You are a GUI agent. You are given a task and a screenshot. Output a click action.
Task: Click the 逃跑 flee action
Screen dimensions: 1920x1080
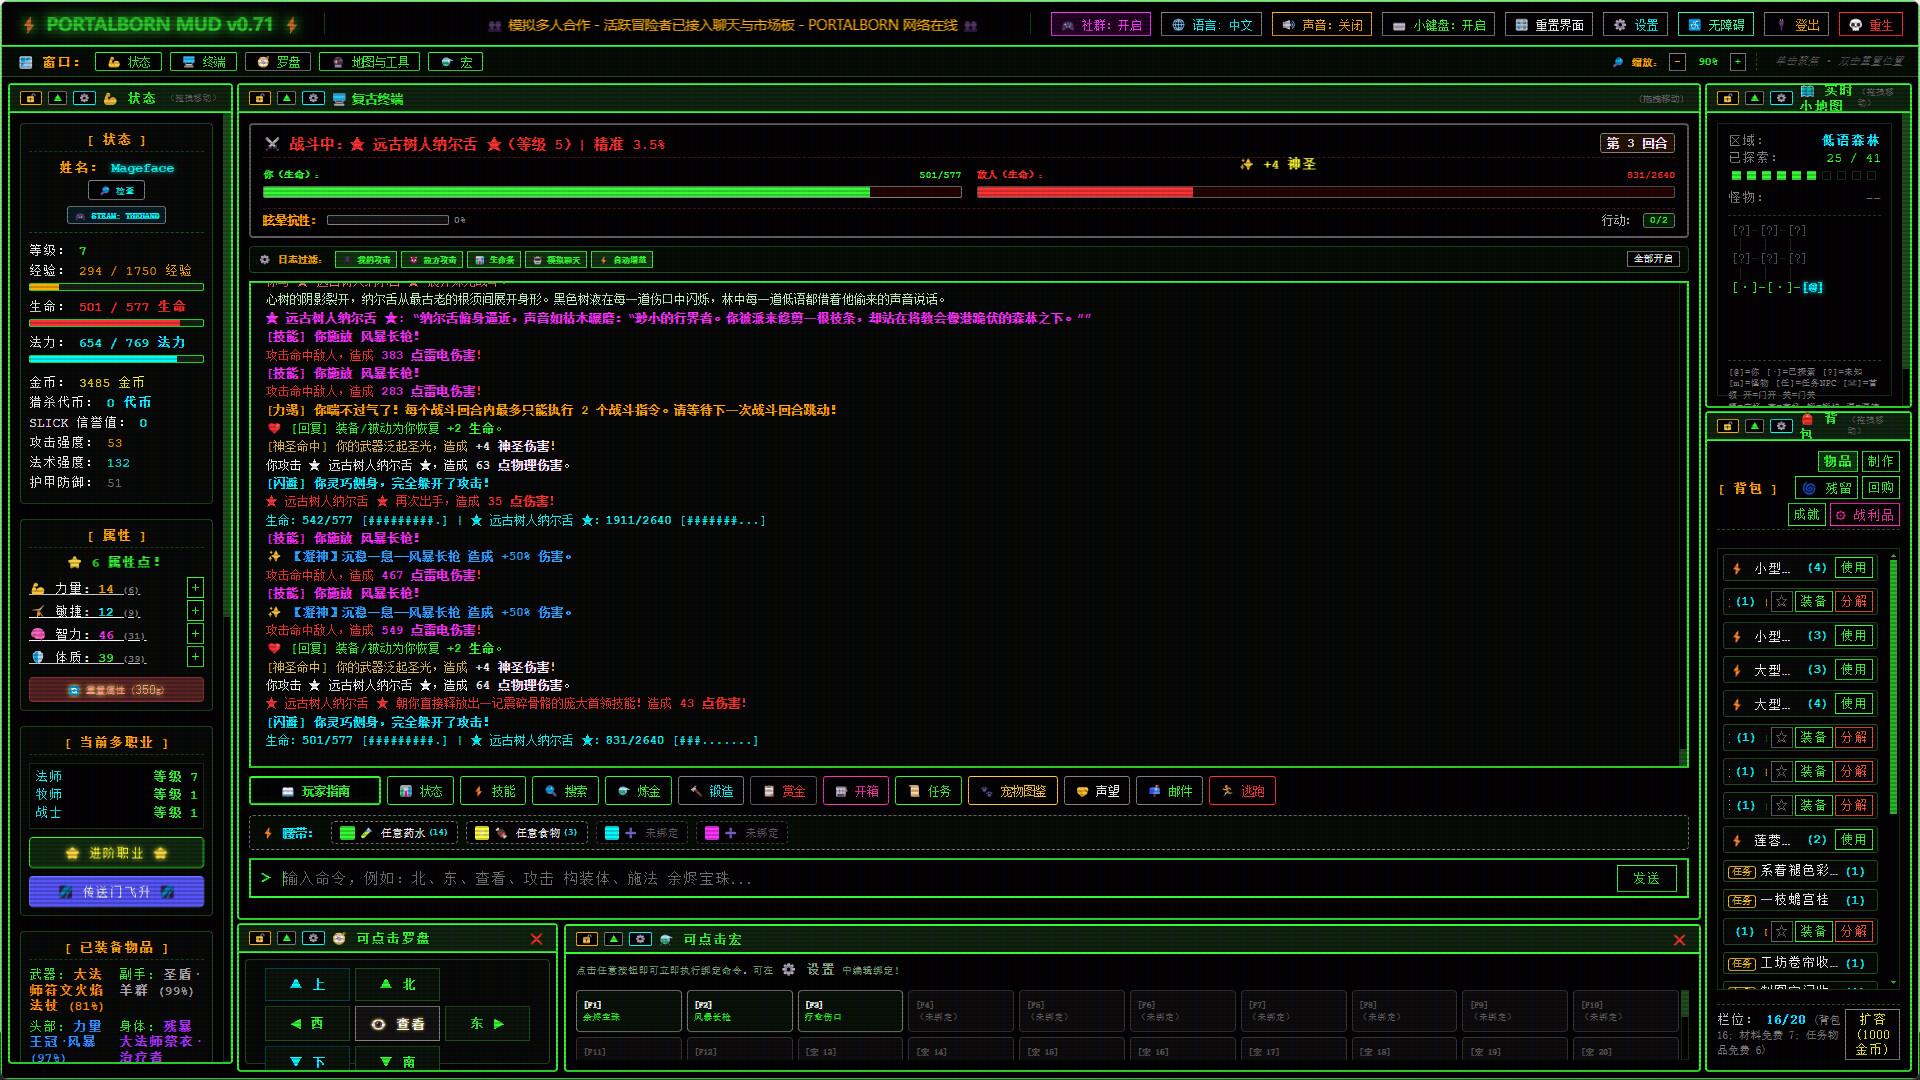point(1242,791)
